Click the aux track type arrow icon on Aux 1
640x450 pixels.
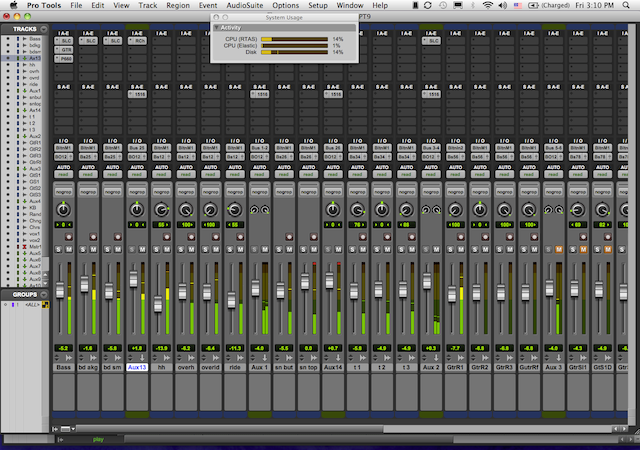264,358
